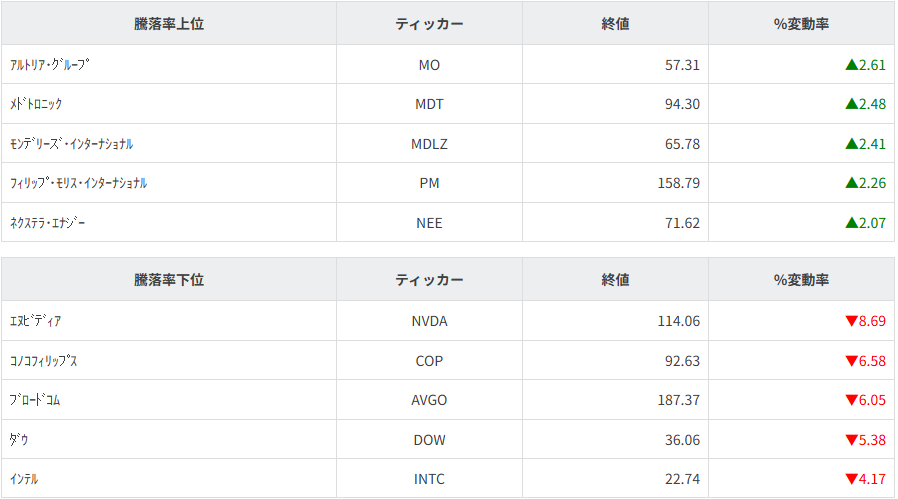Image resolution: width=898 pixels, height=499 pixels.
Task: Click the closing price 187.37
Action: click(676, 400)
